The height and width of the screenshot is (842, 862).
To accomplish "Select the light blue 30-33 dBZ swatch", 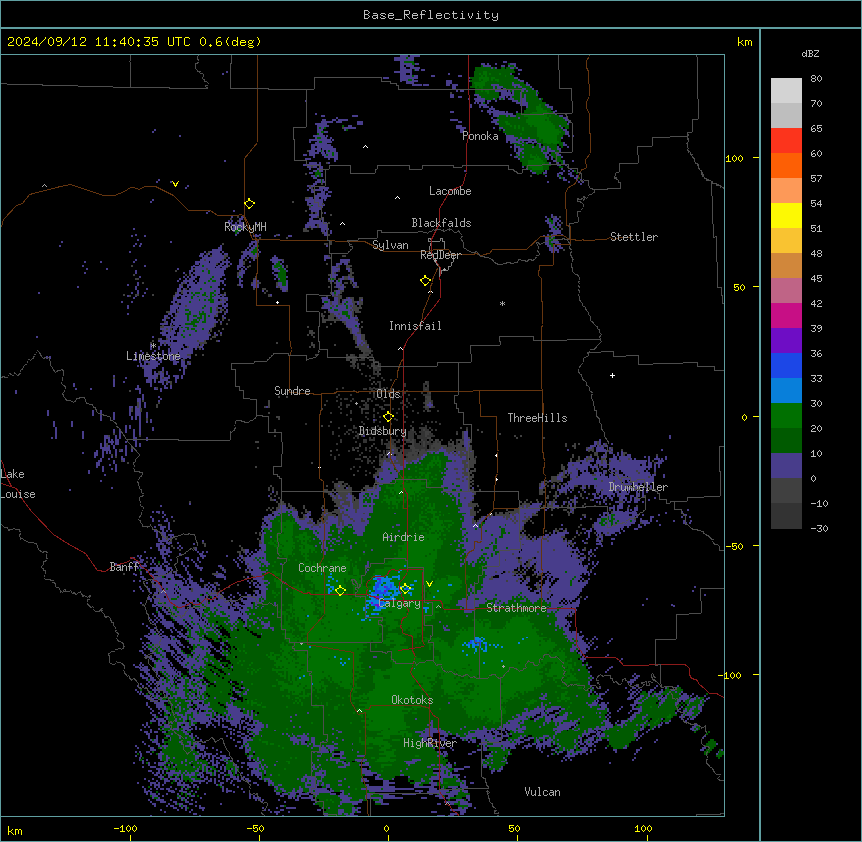I will pos(786,391).
